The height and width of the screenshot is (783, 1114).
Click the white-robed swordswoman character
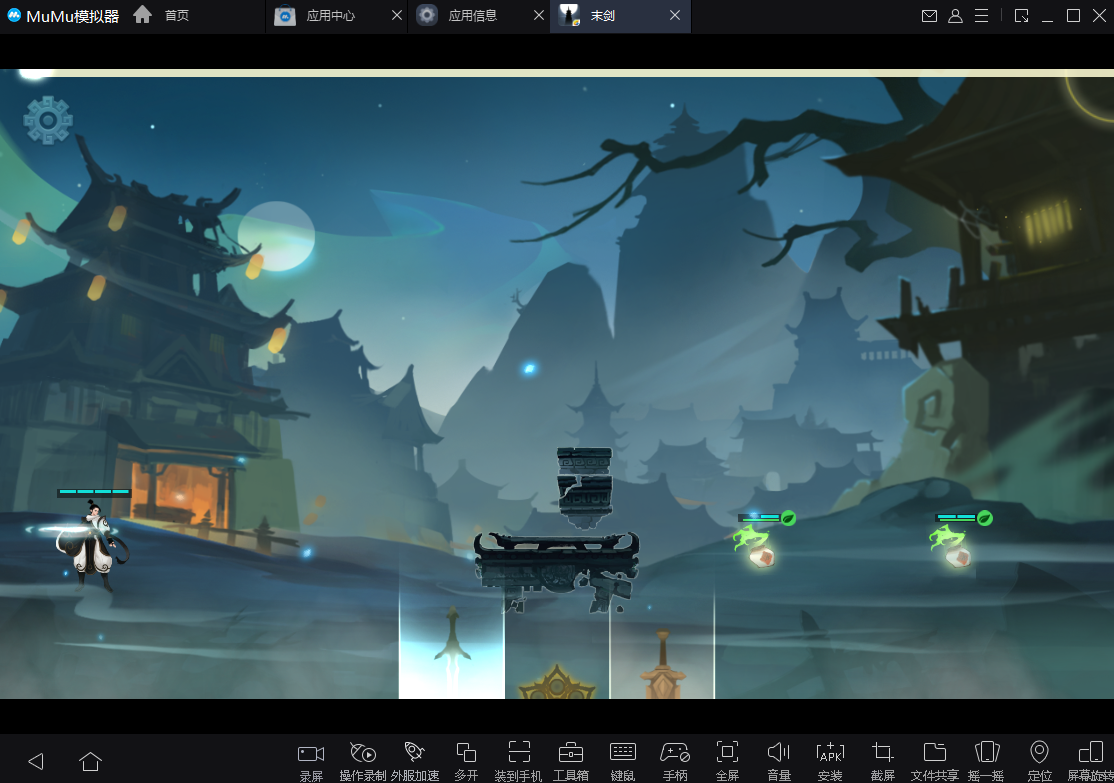pos(91,545)
